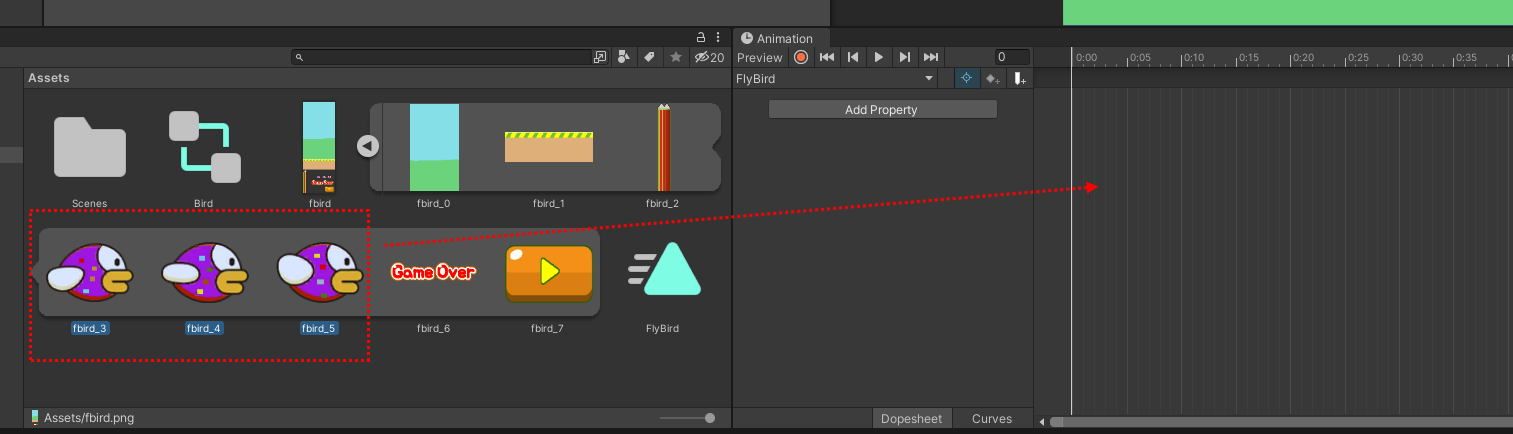Select the fbird_7 play button sprite
Viewport: 1513px width, 434px height.
548,272
